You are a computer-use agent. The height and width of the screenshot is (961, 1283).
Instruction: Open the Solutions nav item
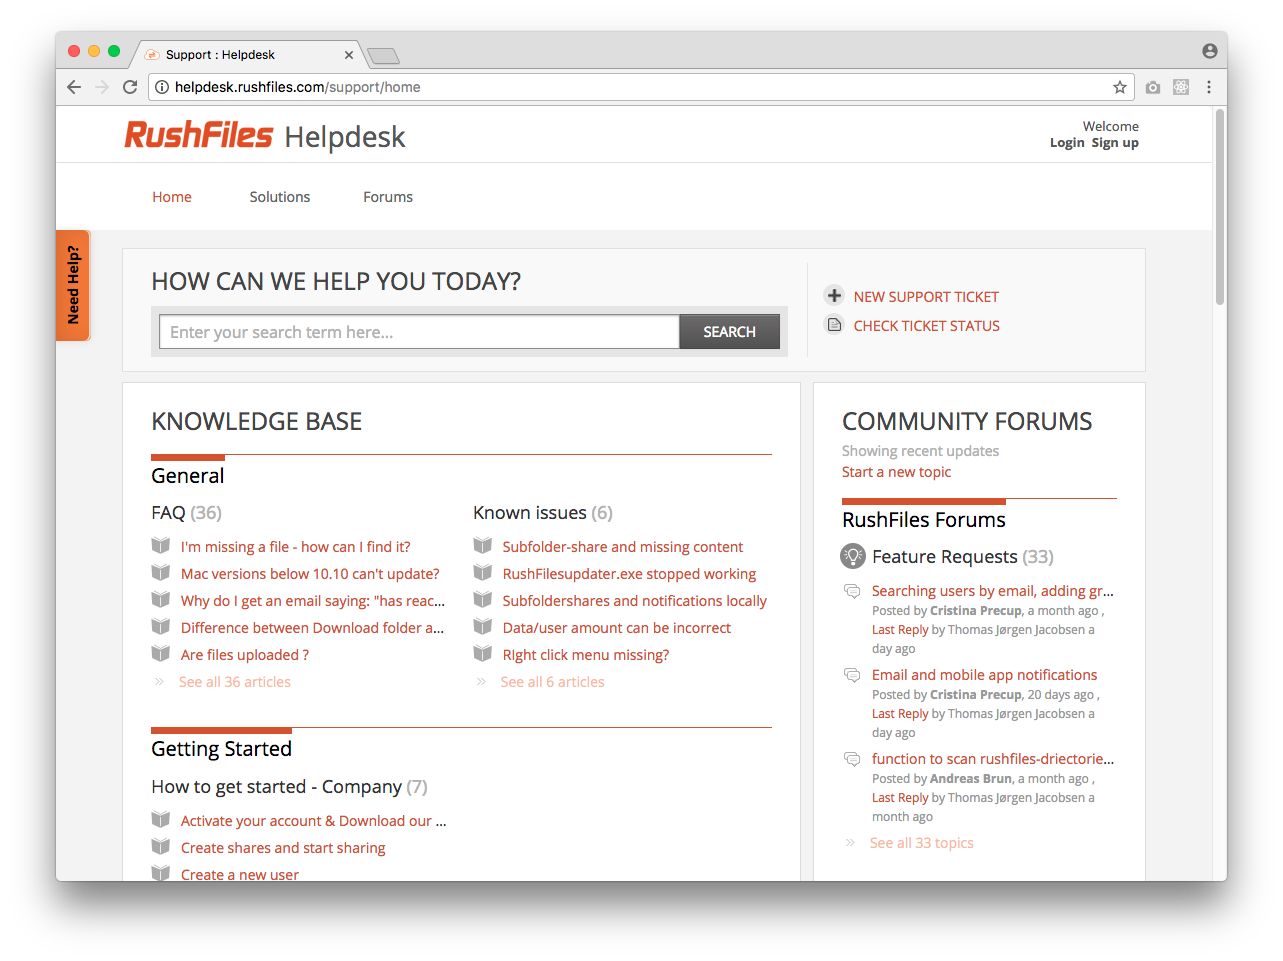[280, 197]
